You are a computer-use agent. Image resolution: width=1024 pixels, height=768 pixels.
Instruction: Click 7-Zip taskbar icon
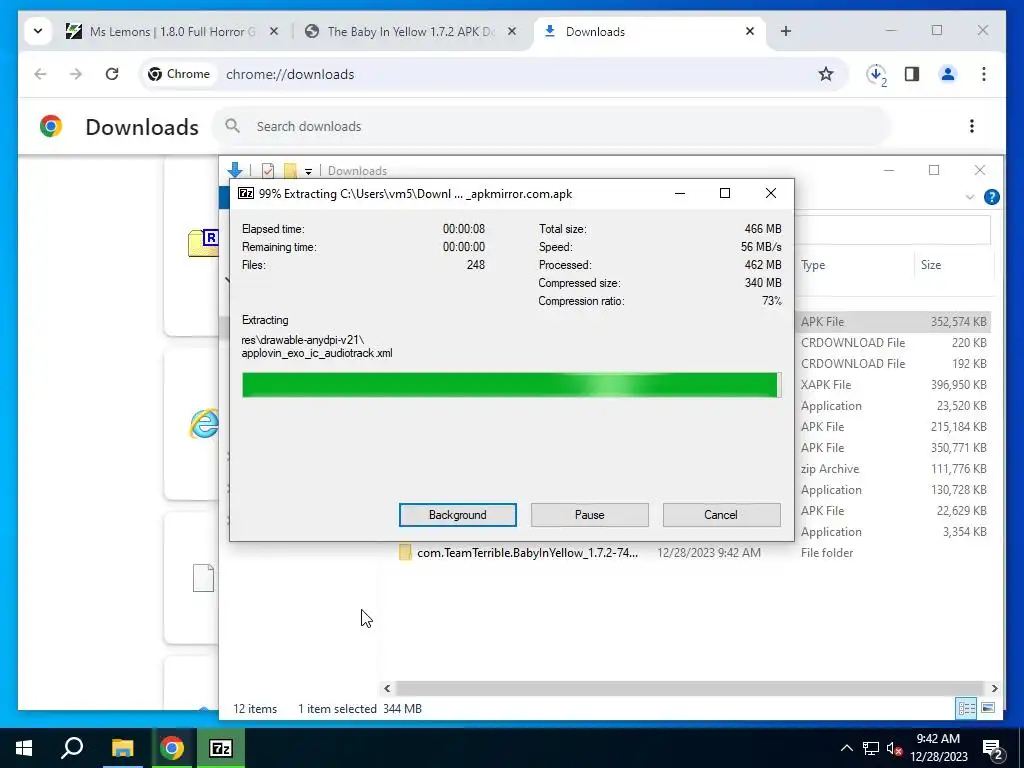click(221, 748)
